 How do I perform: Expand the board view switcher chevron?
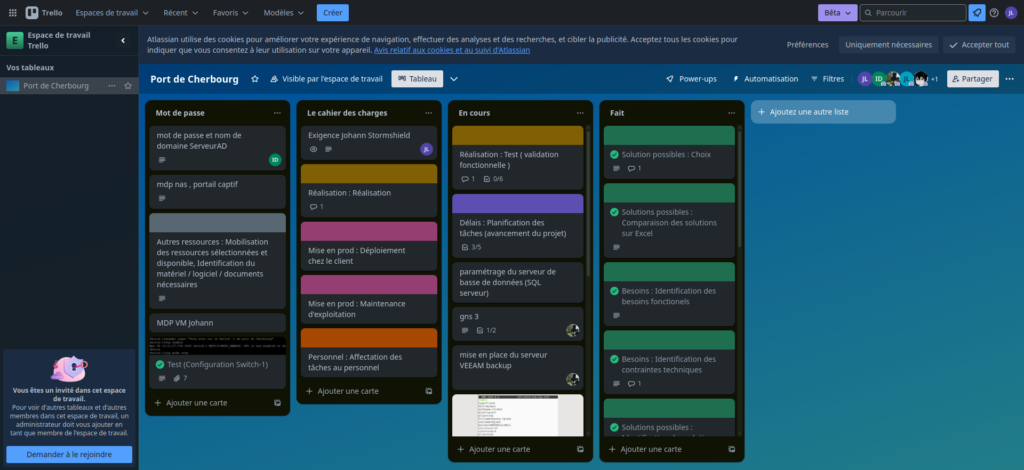tap(454, 79)
